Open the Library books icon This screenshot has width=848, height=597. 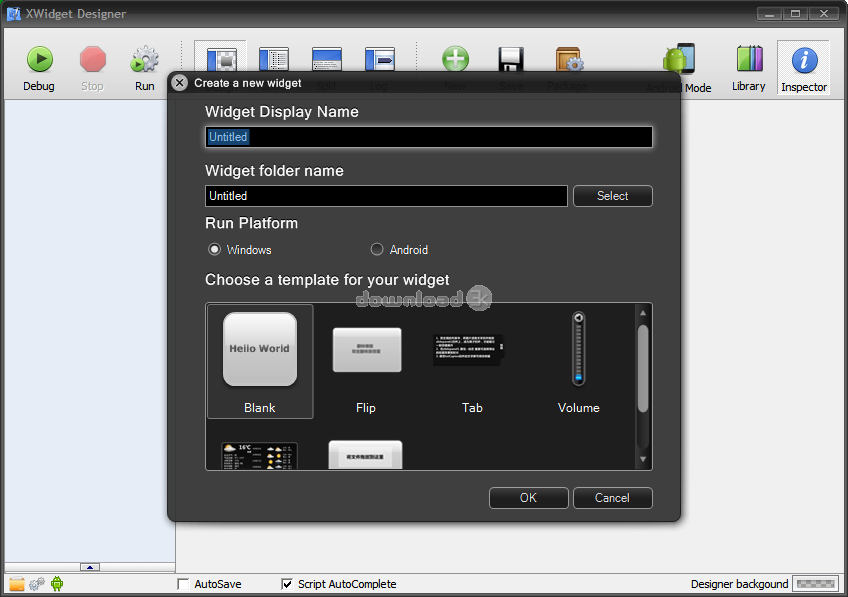pos(750,59)
